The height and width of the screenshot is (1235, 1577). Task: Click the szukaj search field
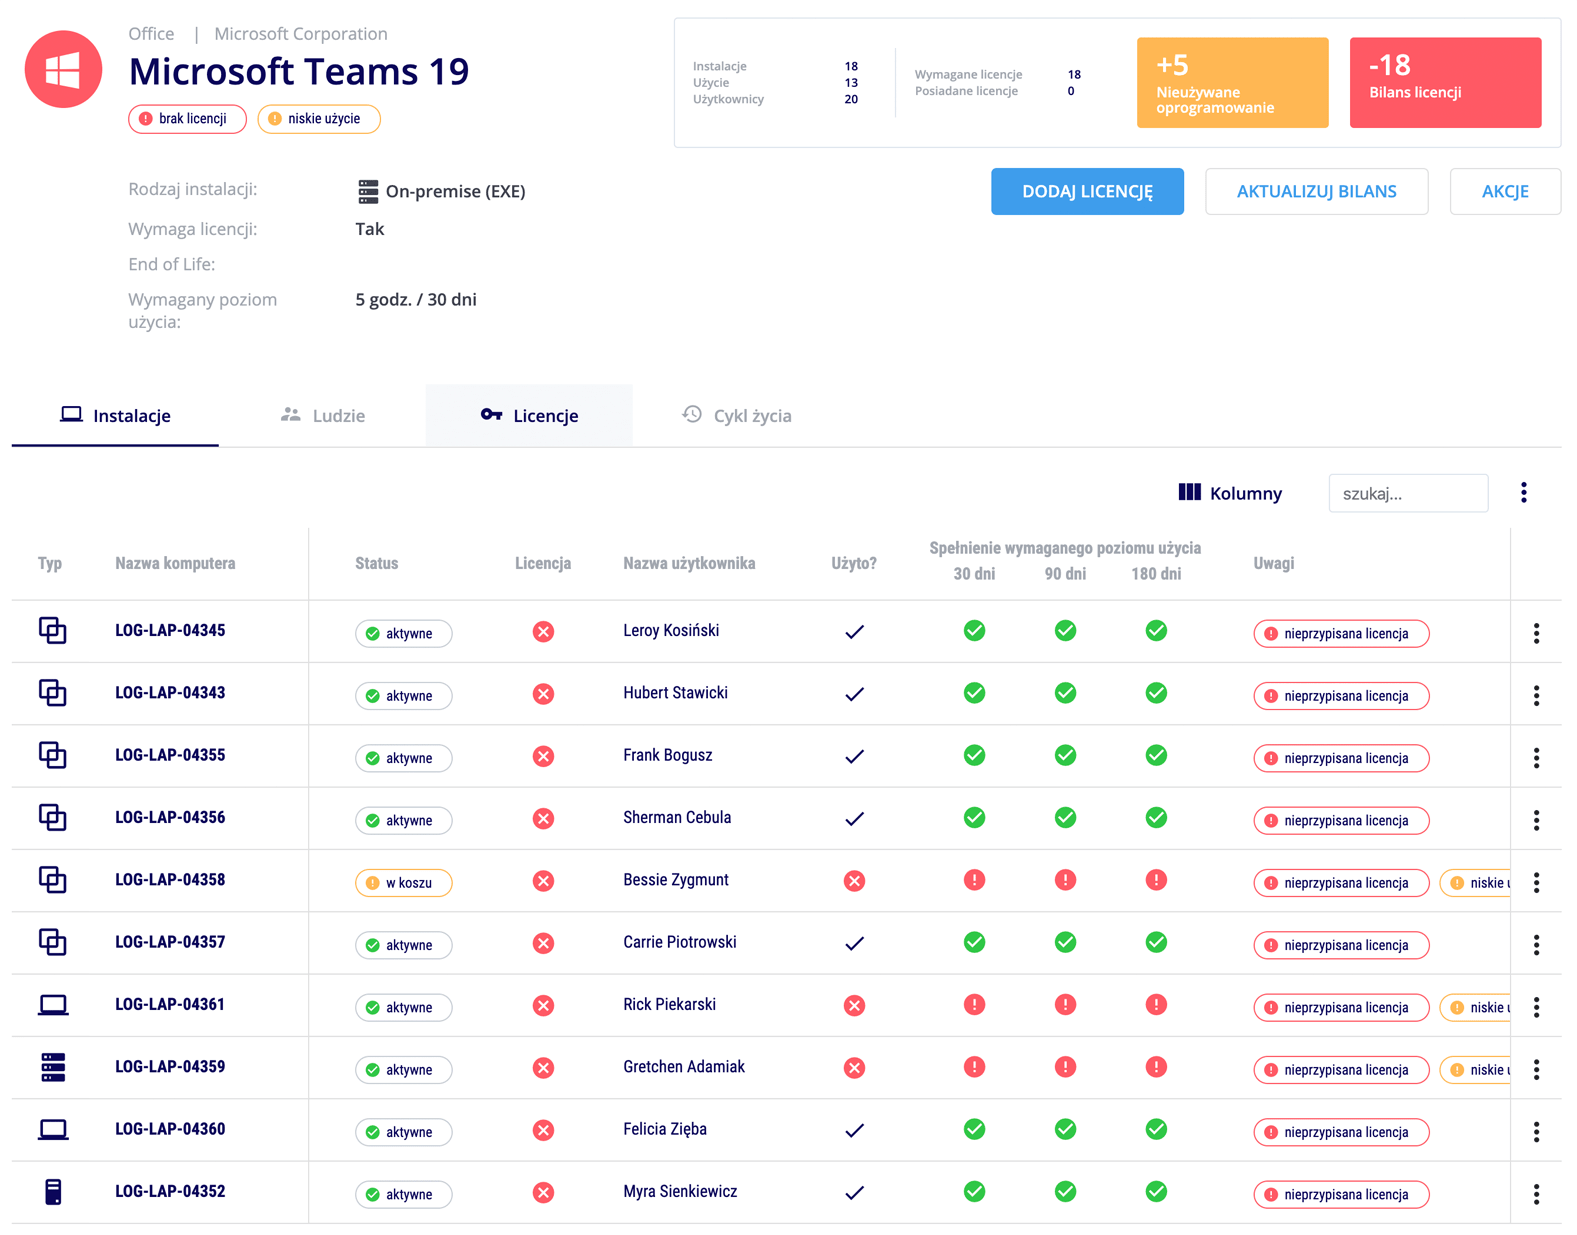click(x=1408, y=493)
